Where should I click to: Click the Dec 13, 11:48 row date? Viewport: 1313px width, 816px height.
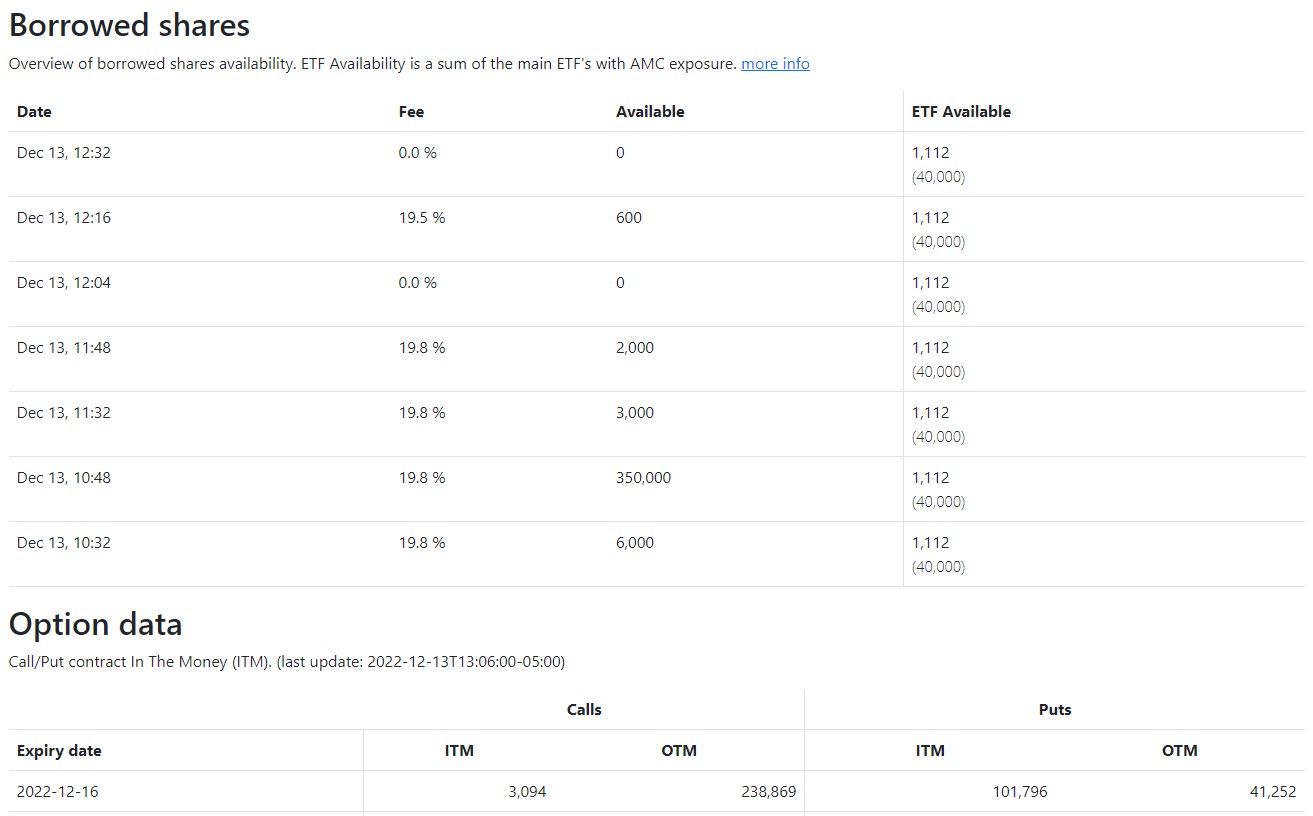[64, 348]
